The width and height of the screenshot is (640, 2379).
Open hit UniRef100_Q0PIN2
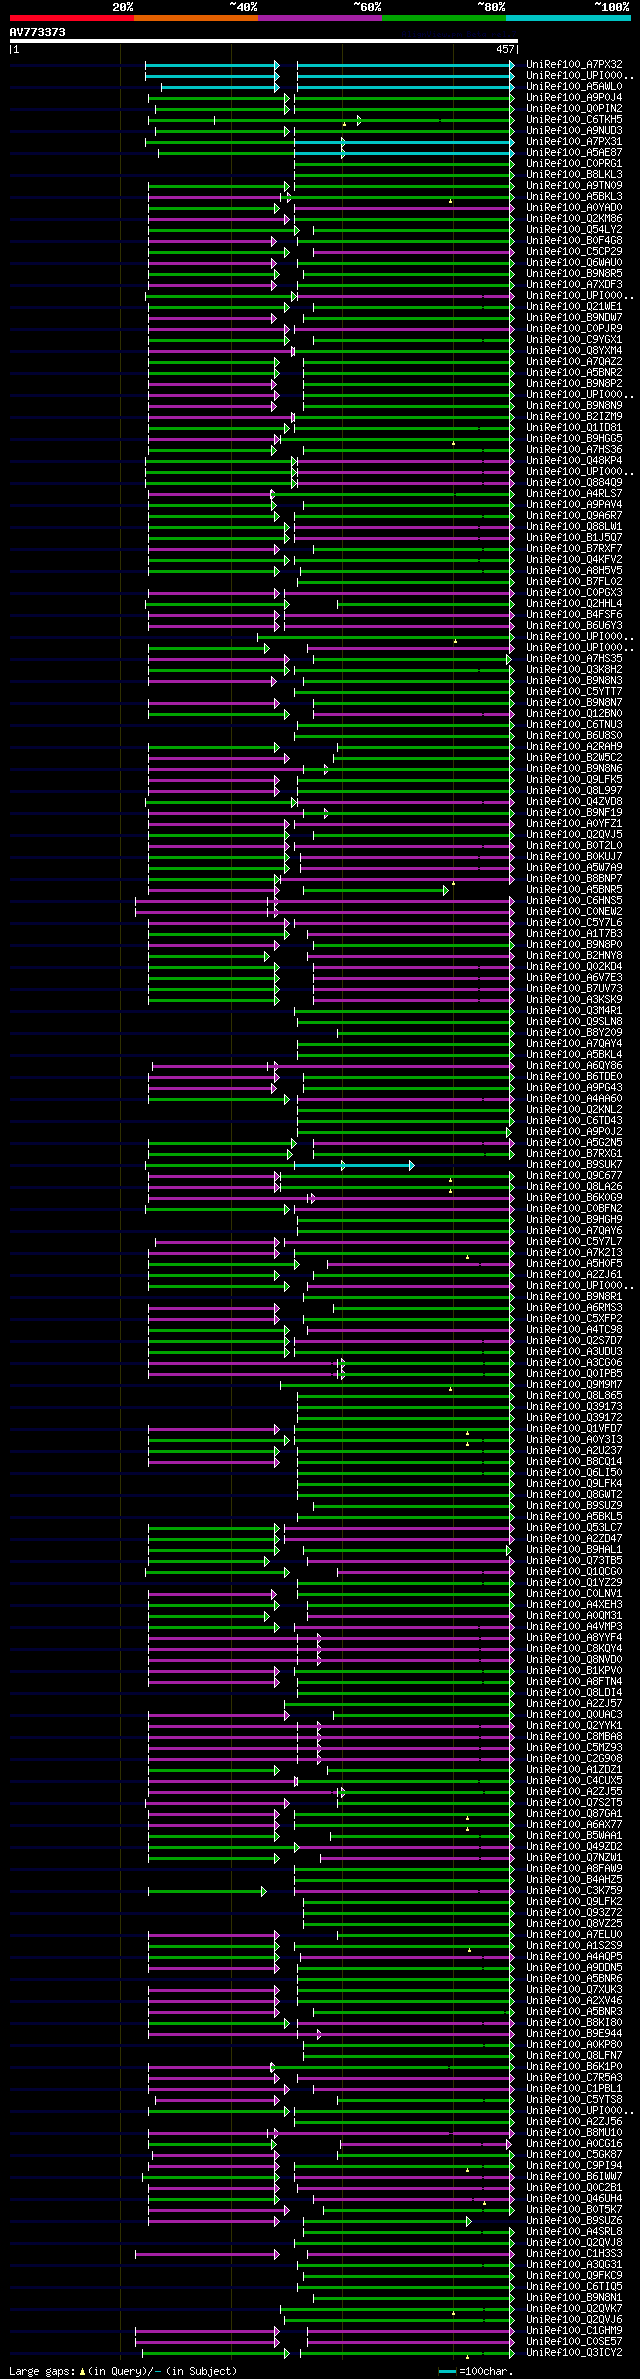click(x=574, y=108)
